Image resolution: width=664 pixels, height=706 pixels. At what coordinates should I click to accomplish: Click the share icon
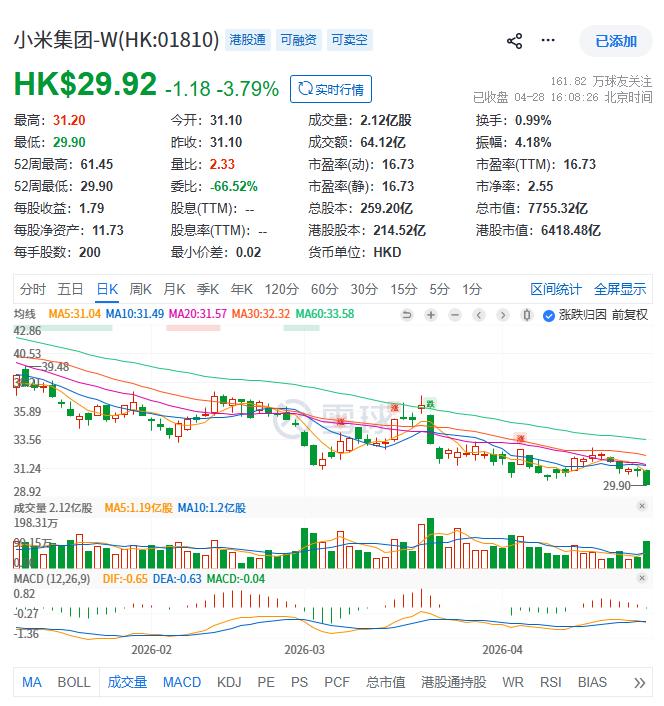click(515, 41)
